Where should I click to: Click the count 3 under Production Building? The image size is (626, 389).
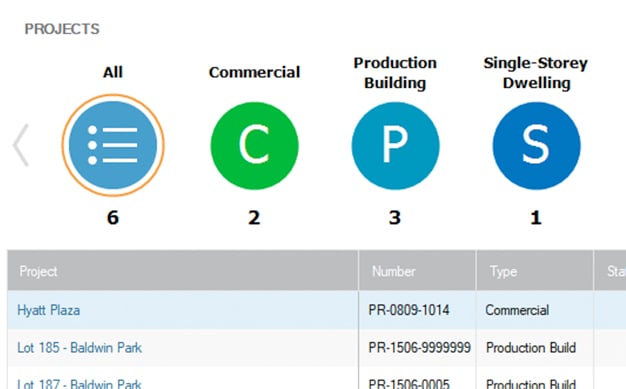[395, 218]
